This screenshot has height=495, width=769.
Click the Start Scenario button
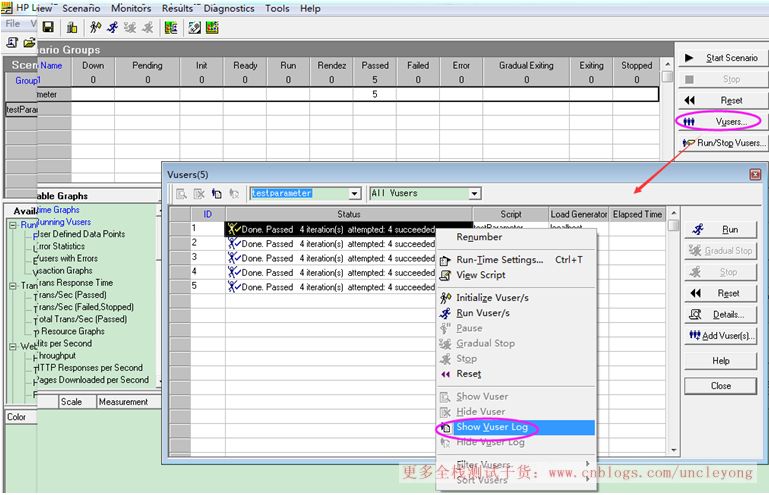coord(723,57)
